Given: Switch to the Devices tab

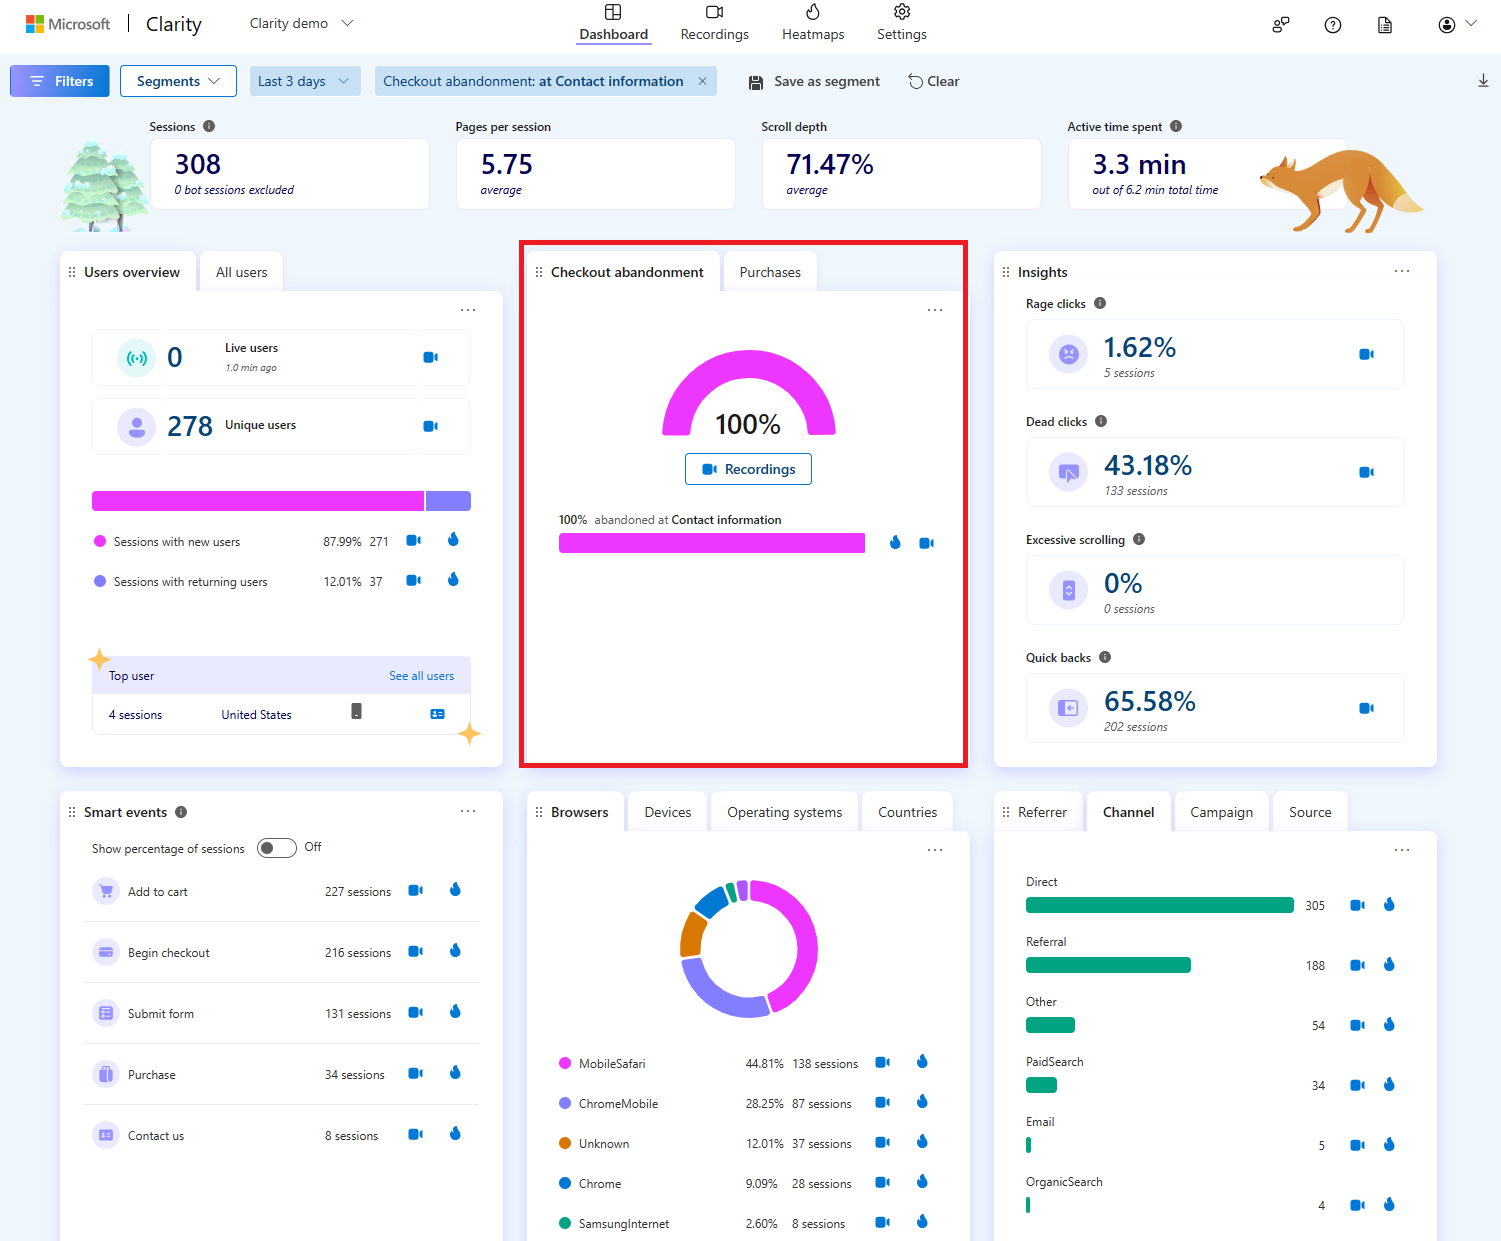Looking at the screenshot, I should [x=668, y=812].
